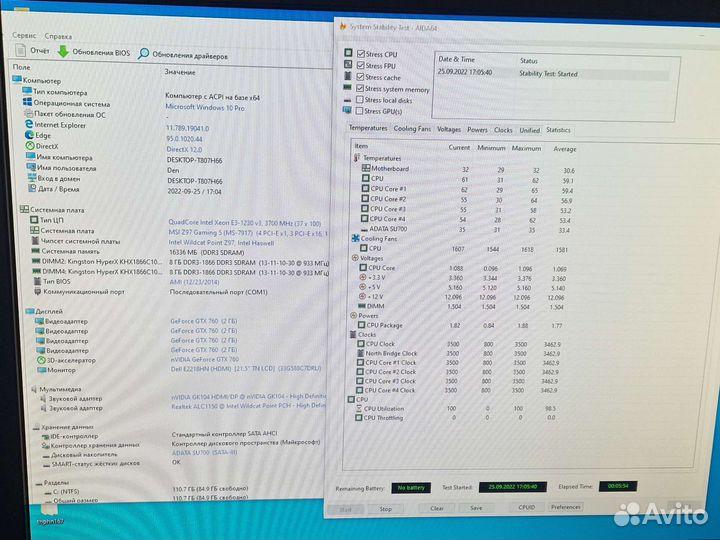The width and height of the screenshot is (720, 540).
Task: Enable the Stress local disks checkbox
Action: (x=360, y=100)
